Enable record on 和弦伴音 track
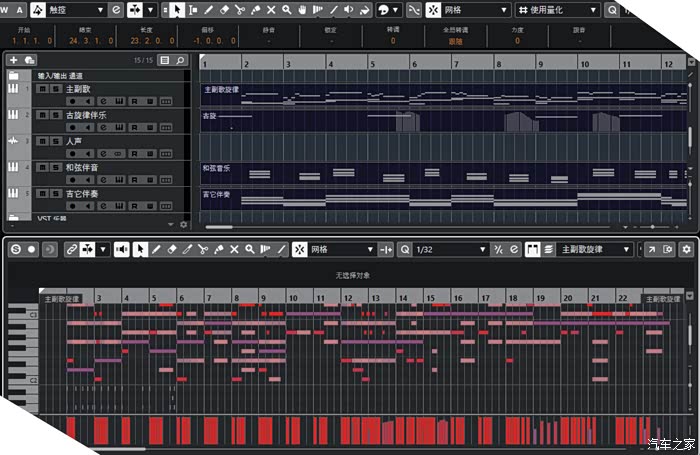The image size is (700, 455). [74, 180]
